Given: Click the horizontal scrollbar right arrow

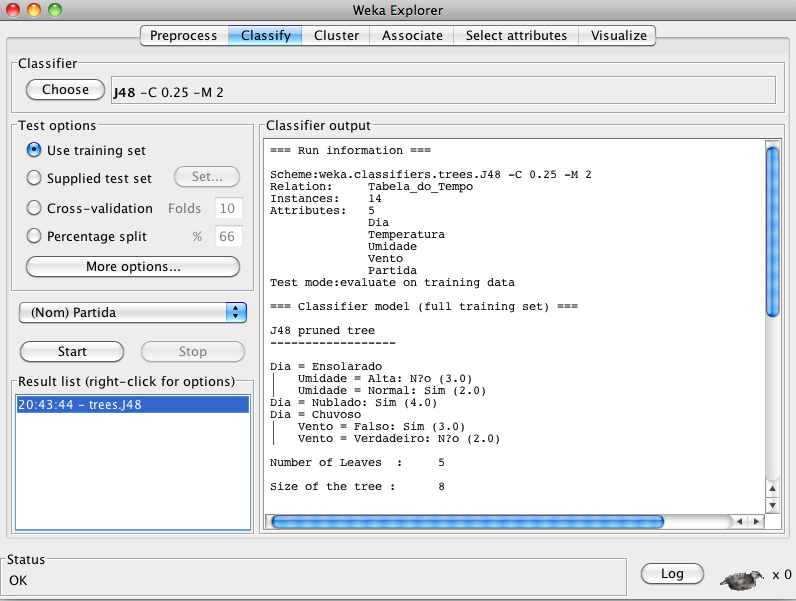Looking at the screenshot, I should [757, 521].
